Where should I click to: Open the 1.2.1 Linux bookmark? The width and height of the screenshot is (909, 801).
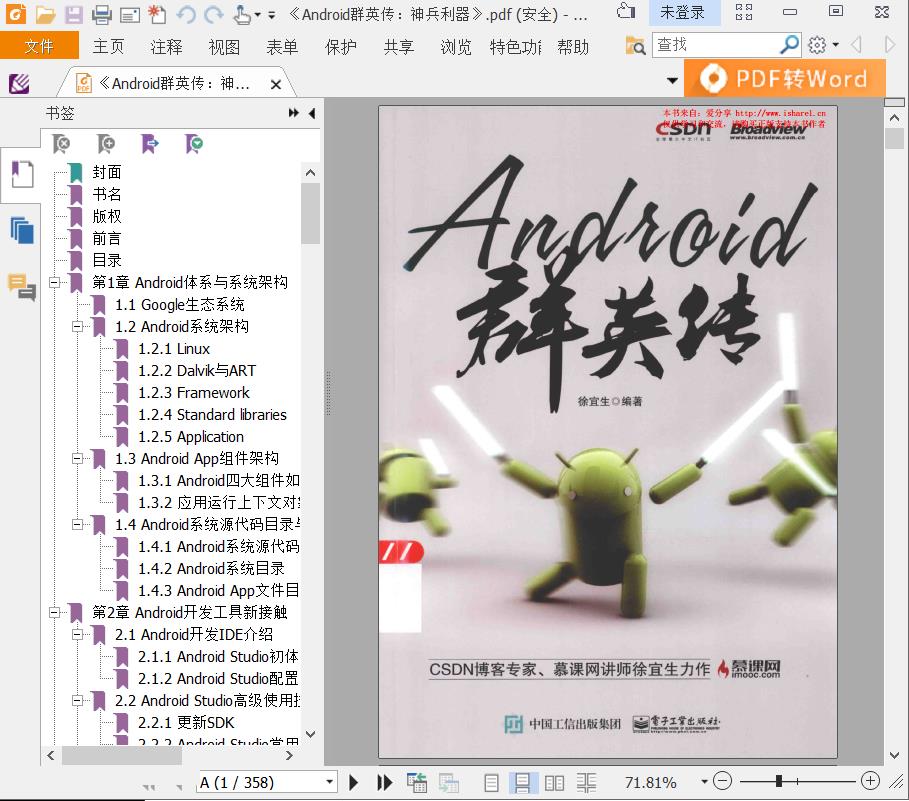(x=174, y=348)
